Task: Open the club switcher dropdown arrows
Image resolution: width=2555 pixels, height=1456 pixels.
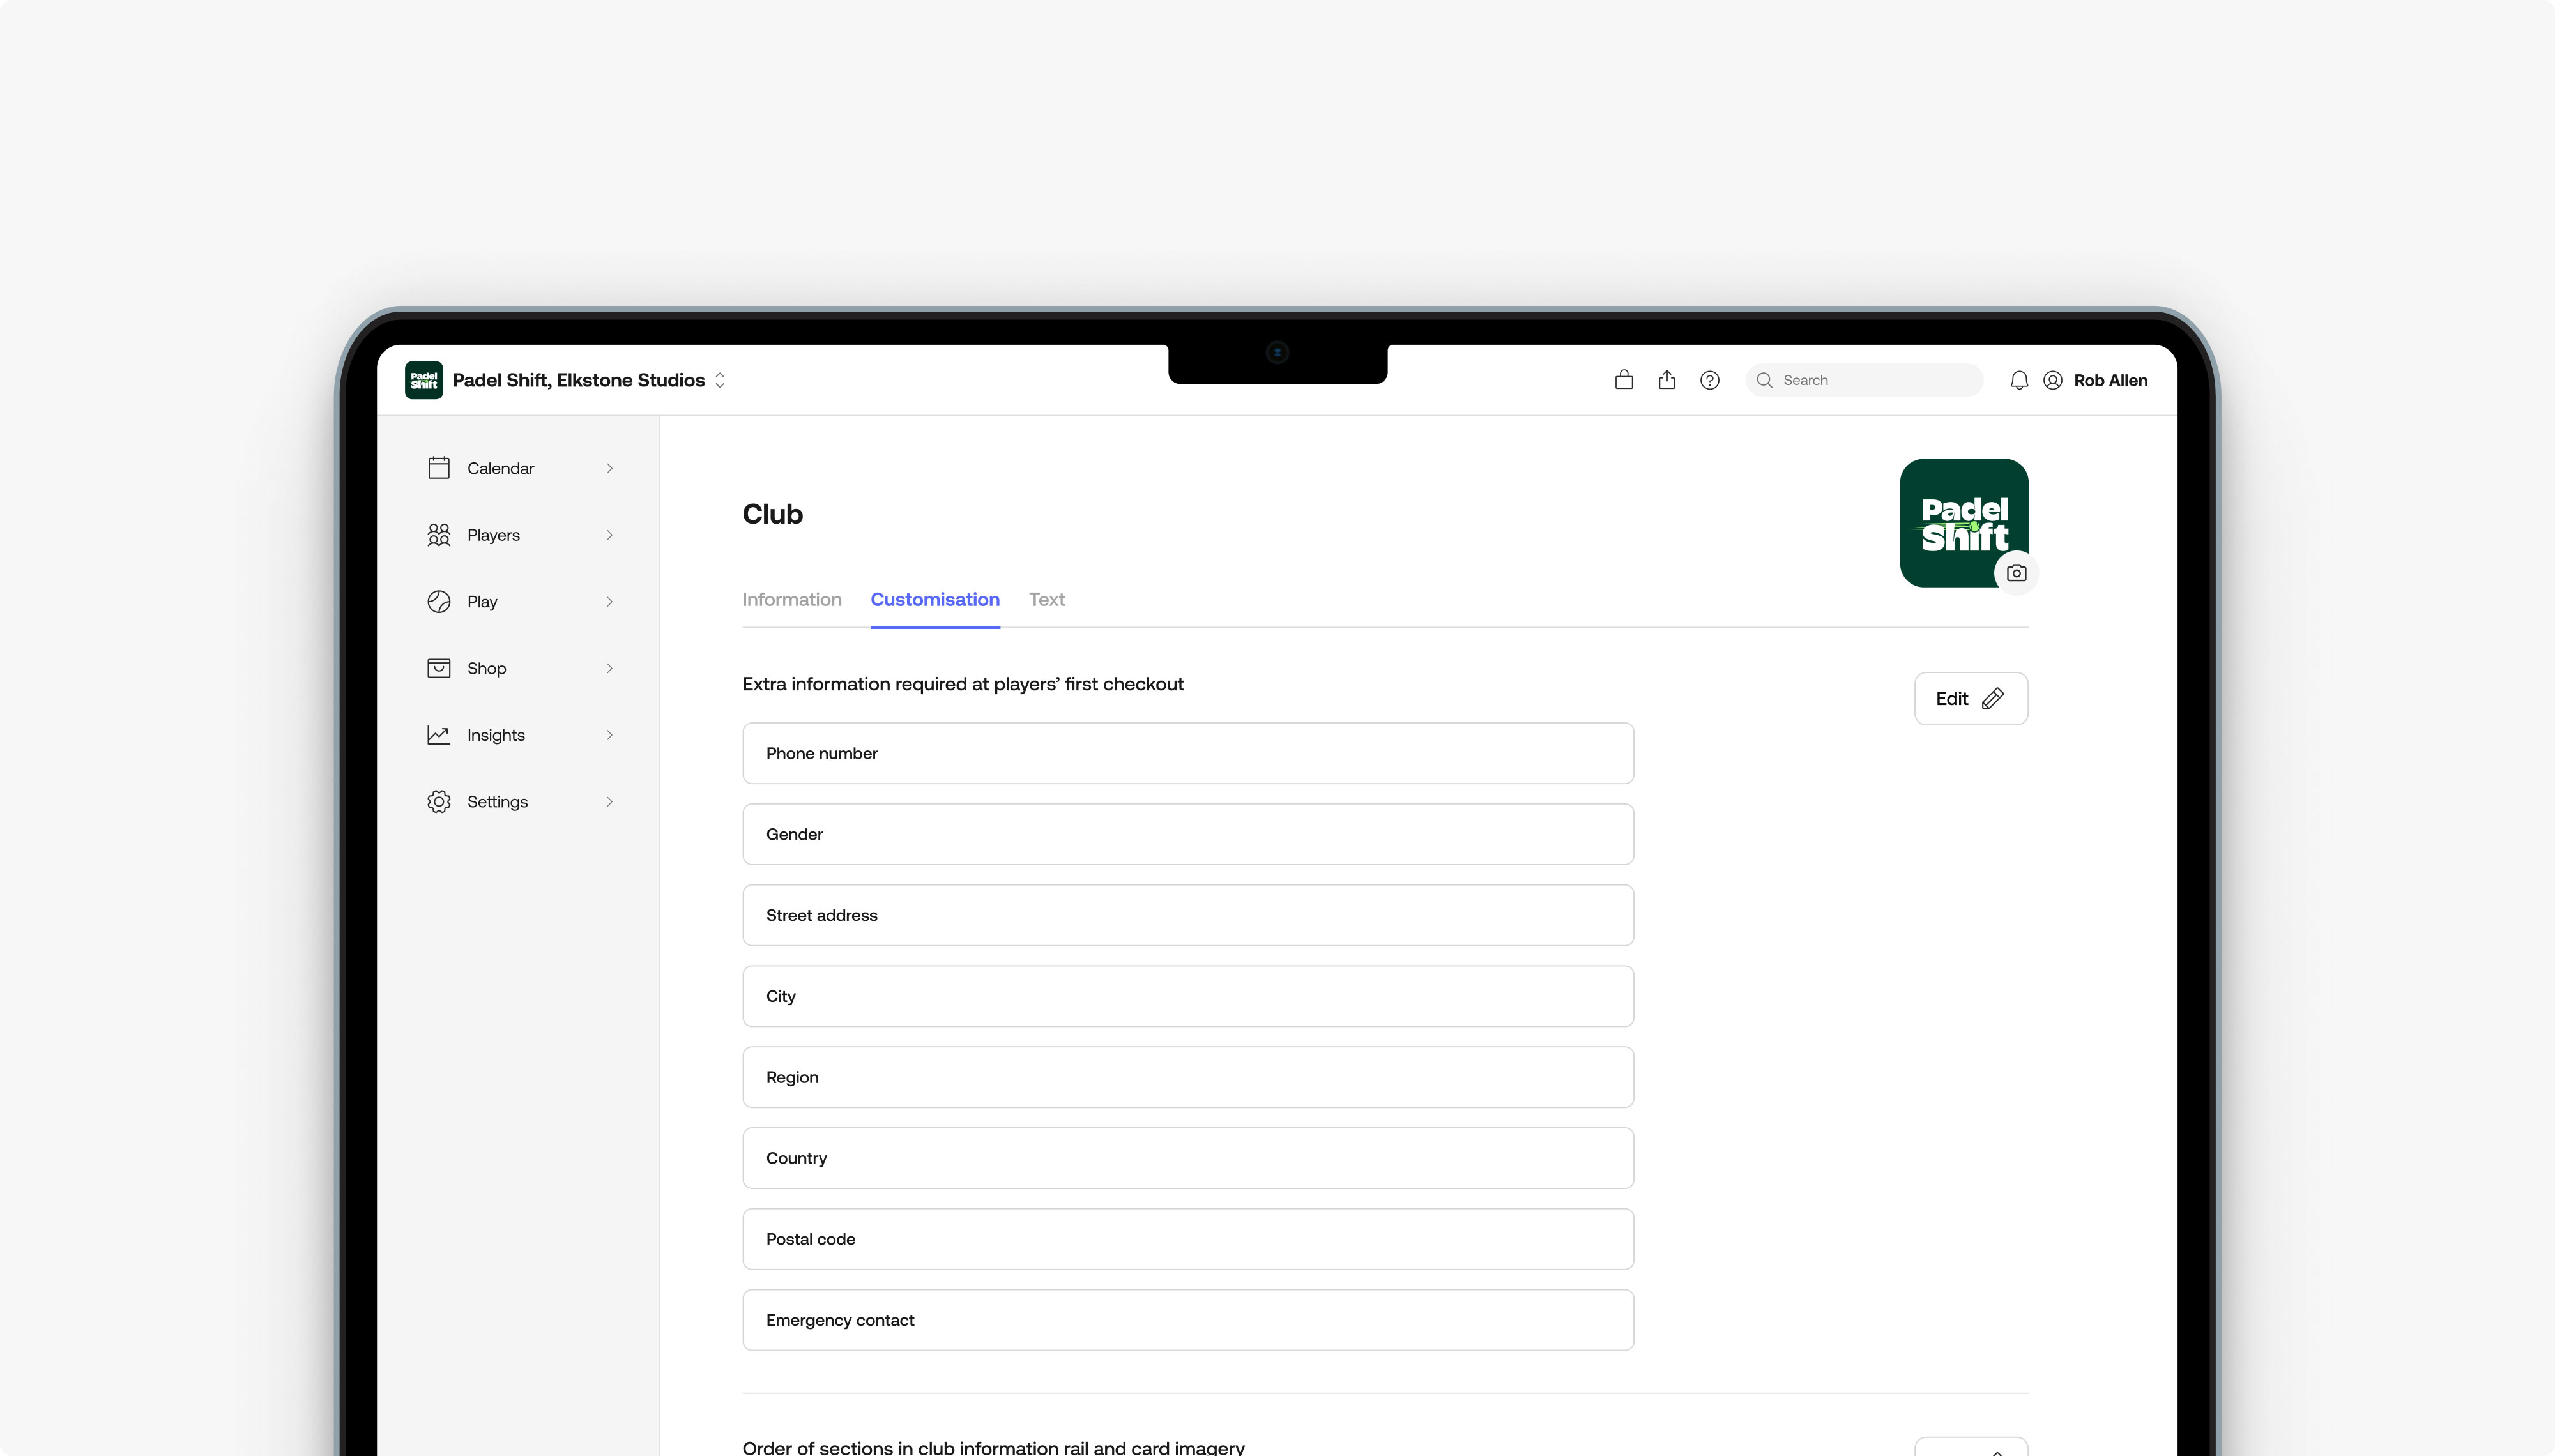Action: click(x=719, y=380)
